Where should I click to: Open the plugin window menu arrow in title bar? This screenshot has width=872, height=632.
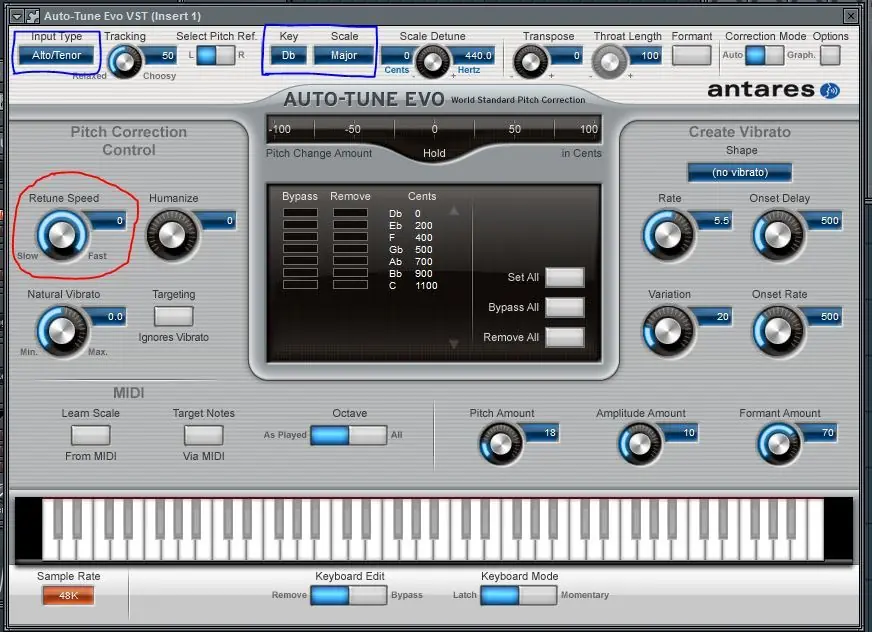pos(17,16)
